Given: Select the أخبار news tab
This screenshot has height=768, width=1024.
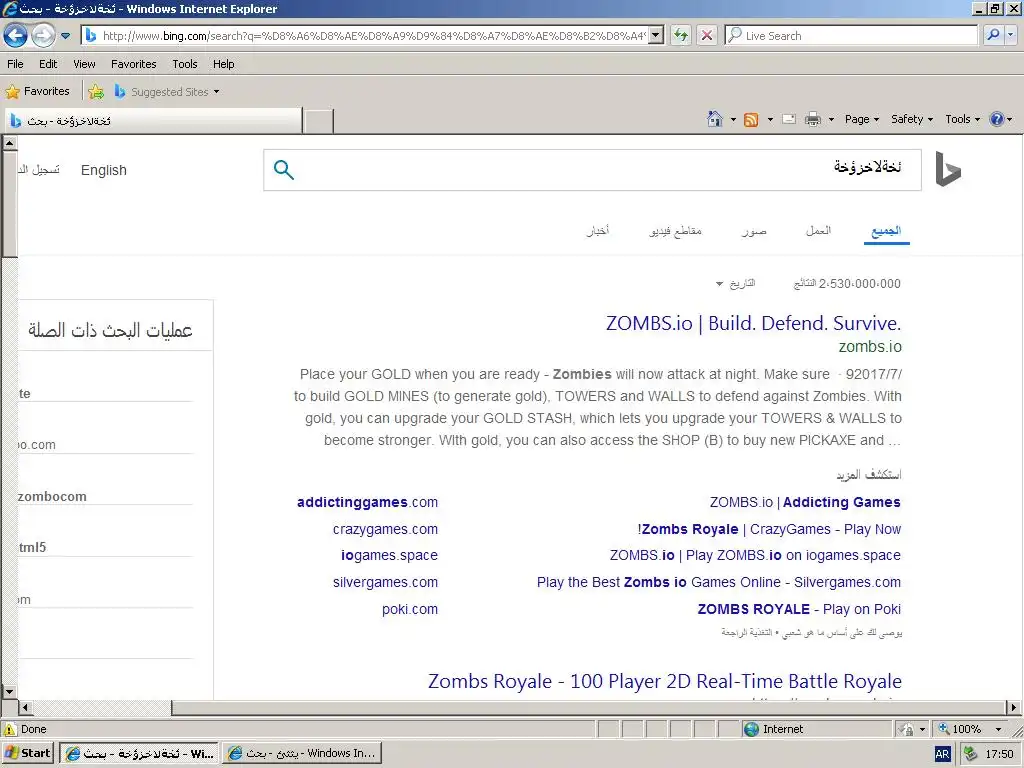Looking at the screenshot, I should tap(598, 231).
